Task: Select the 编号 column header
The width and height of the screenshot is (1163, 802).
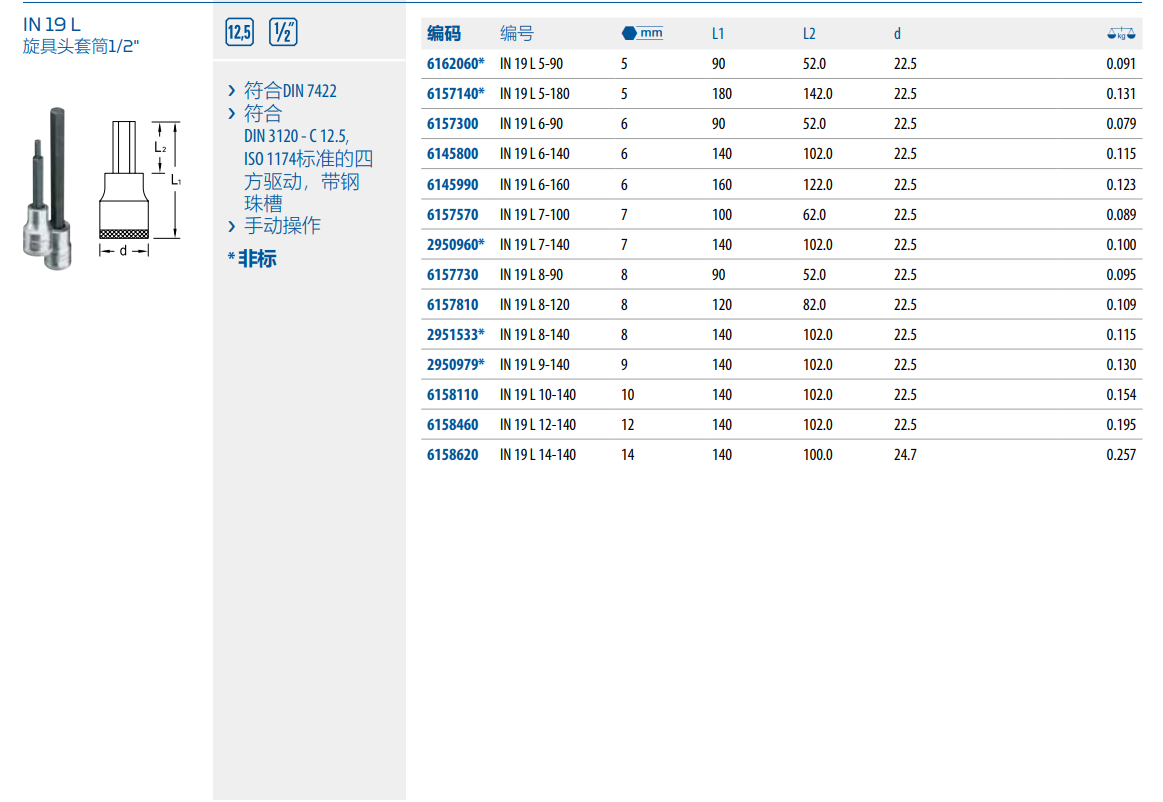Action: (x=517, y=34)
